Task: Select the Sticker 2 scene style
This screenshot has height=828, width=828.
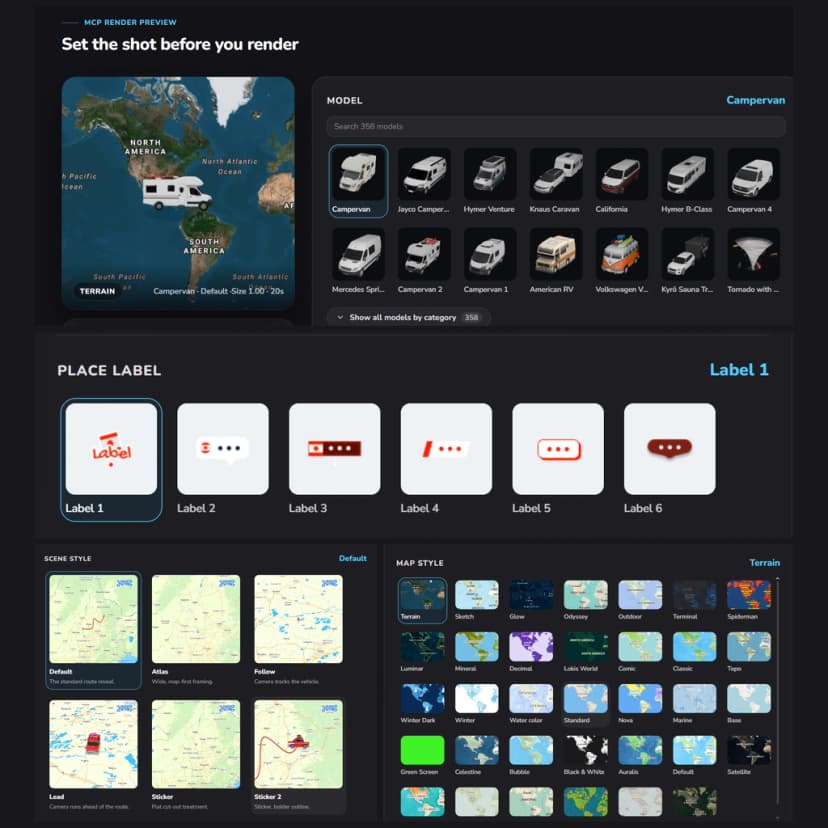Action: pyautogui.click(x=298, y=744)
